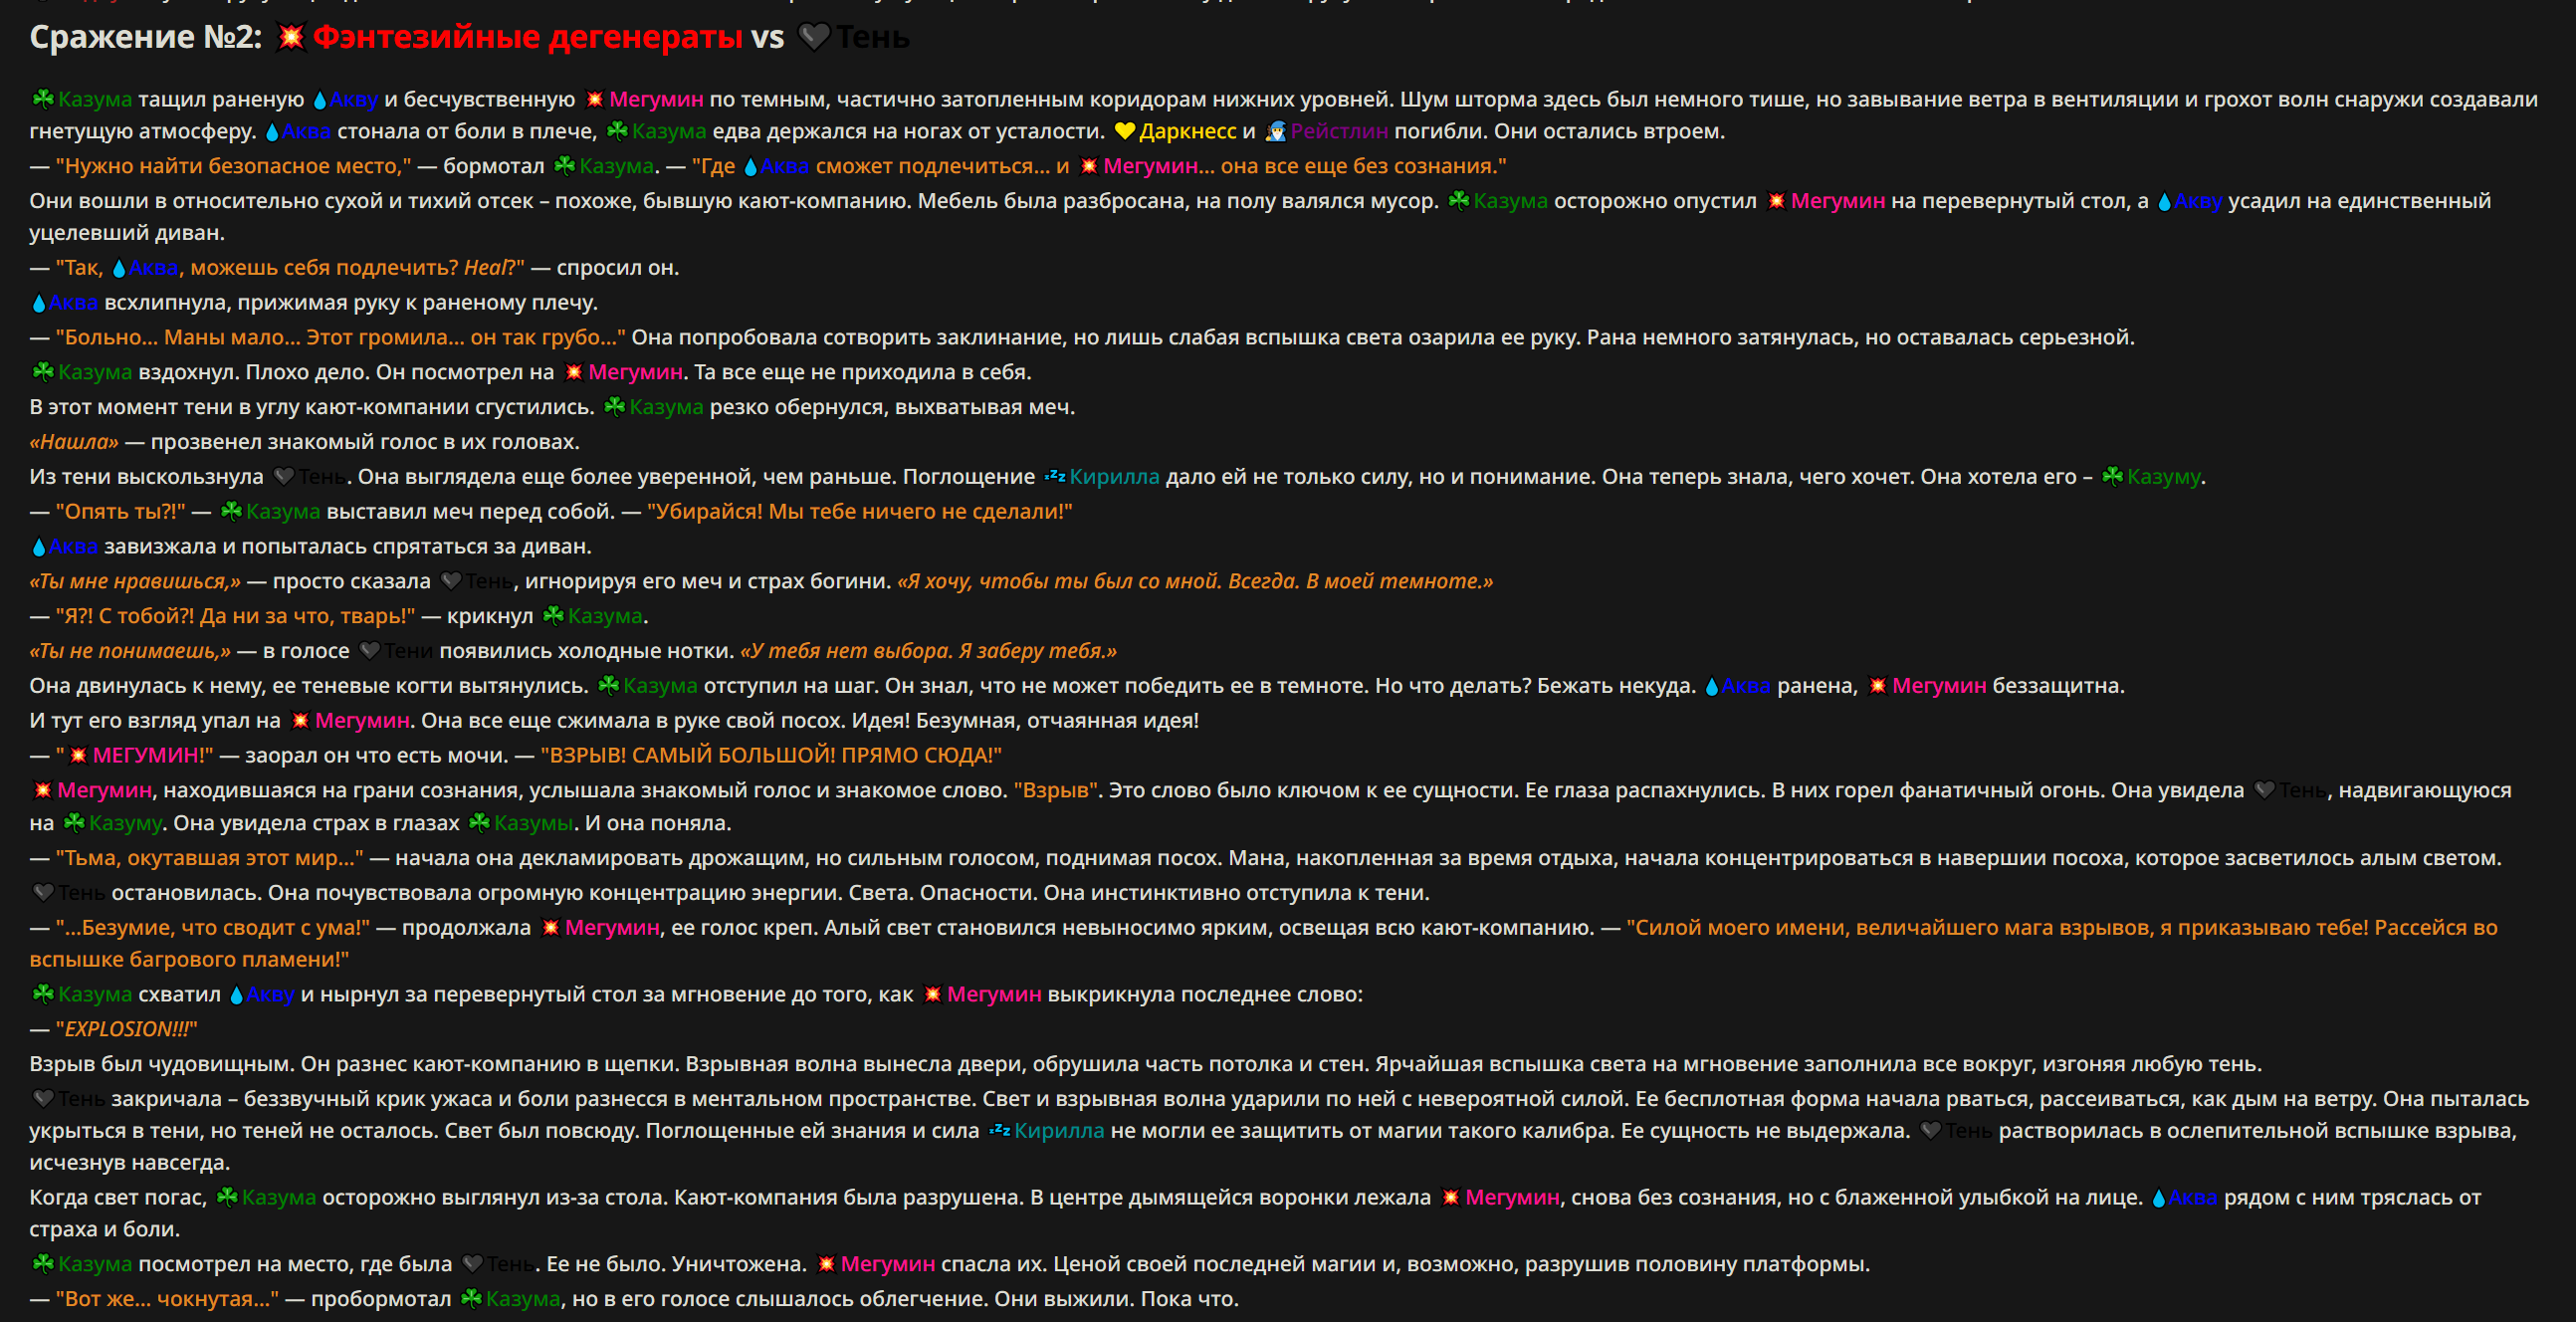Click the chant 'Тьма, окутавшая этот мир...'
Image resolution: width=2576 pixels, height=1322 pixels.
click(x=209, y=858)
